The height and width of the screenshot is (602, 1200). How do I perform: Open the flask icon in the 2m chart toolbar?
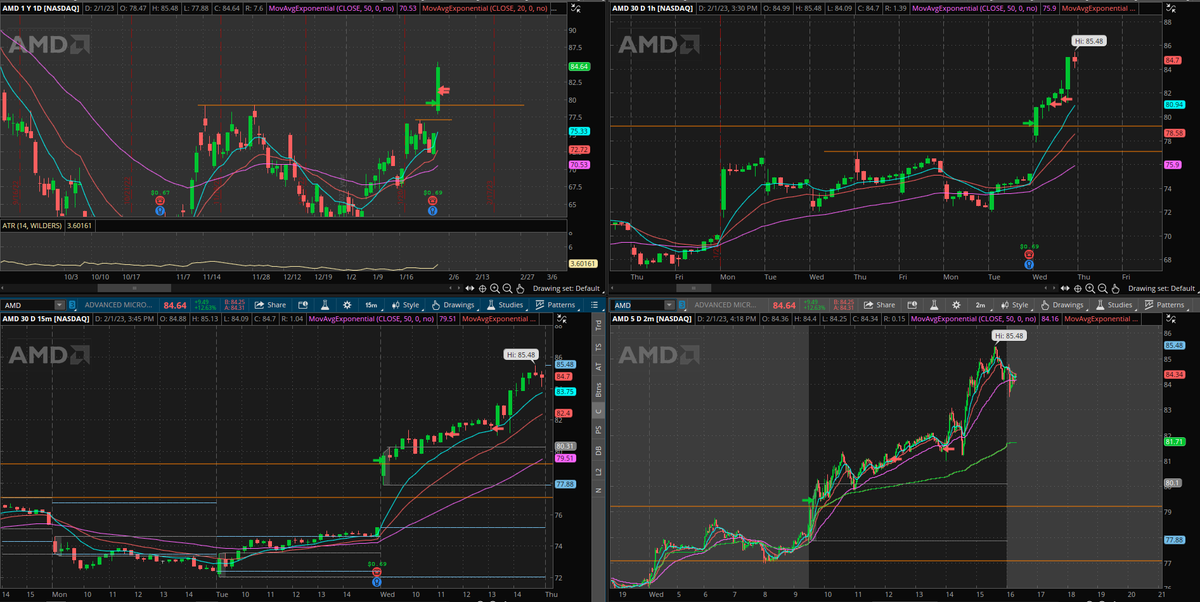[934, 305]
